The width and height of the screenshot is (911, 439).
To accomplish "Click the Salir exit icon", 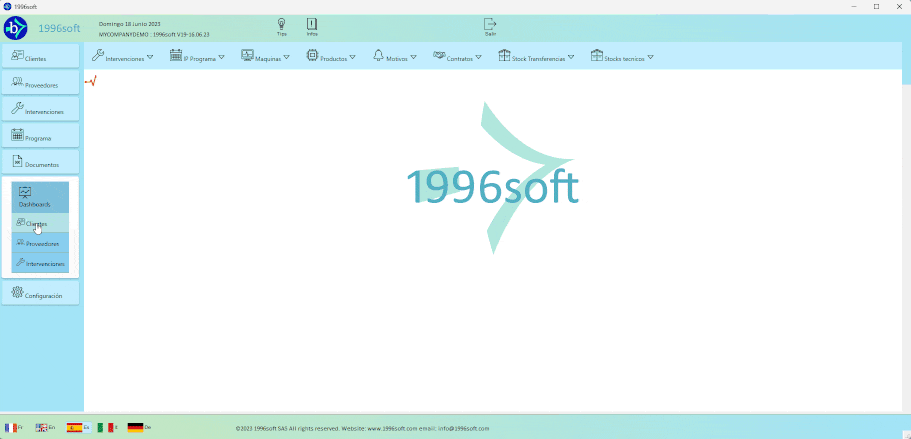I will [x=490, y=27].
